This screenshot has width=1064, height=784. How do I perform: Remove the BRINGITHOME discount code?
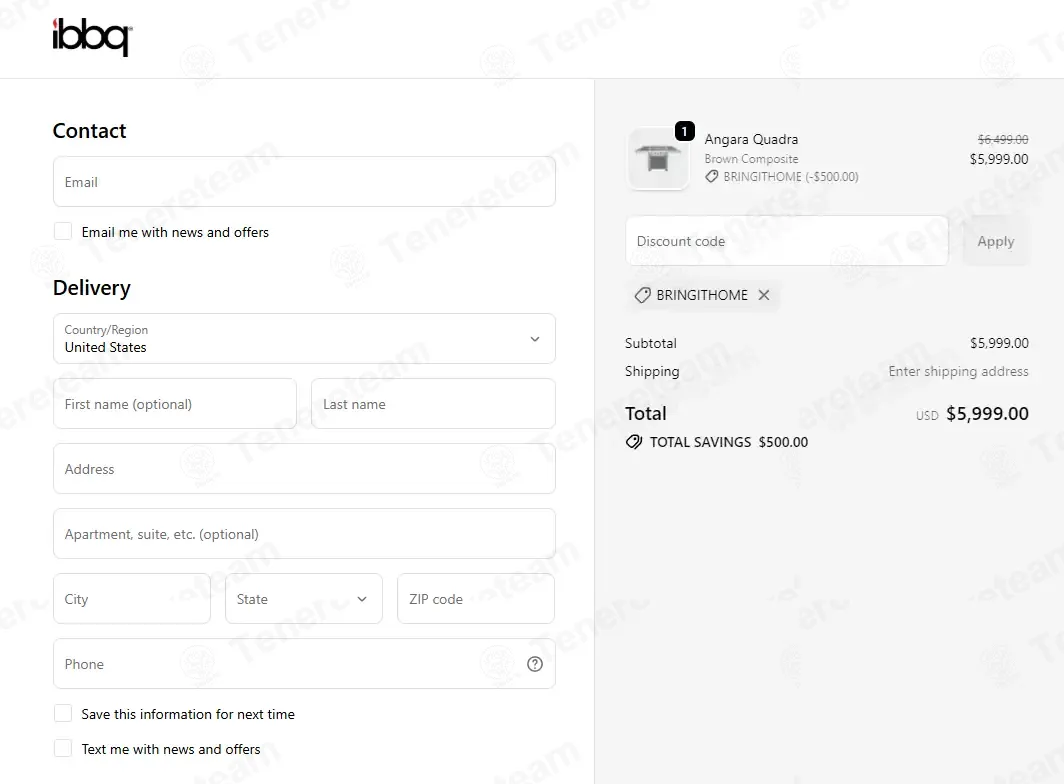tap(764, 295)
